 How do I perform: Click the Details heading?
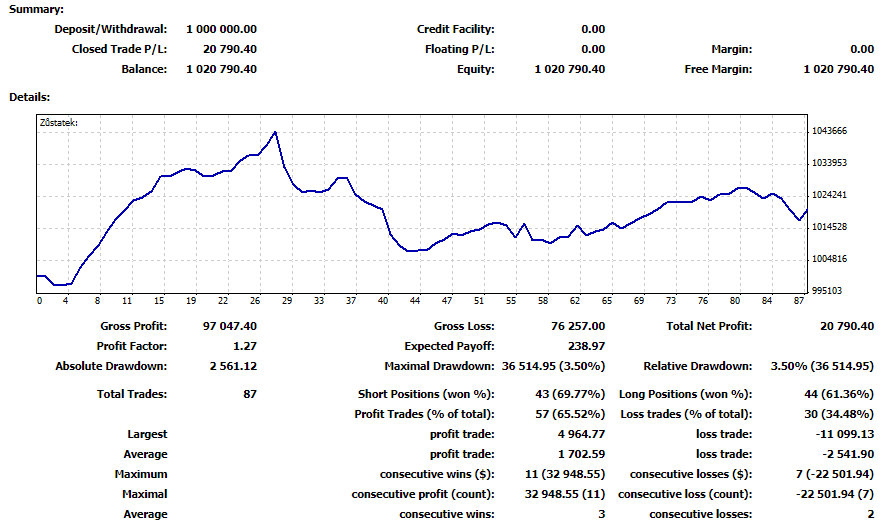pyautogui.click(x=30, y=97)
